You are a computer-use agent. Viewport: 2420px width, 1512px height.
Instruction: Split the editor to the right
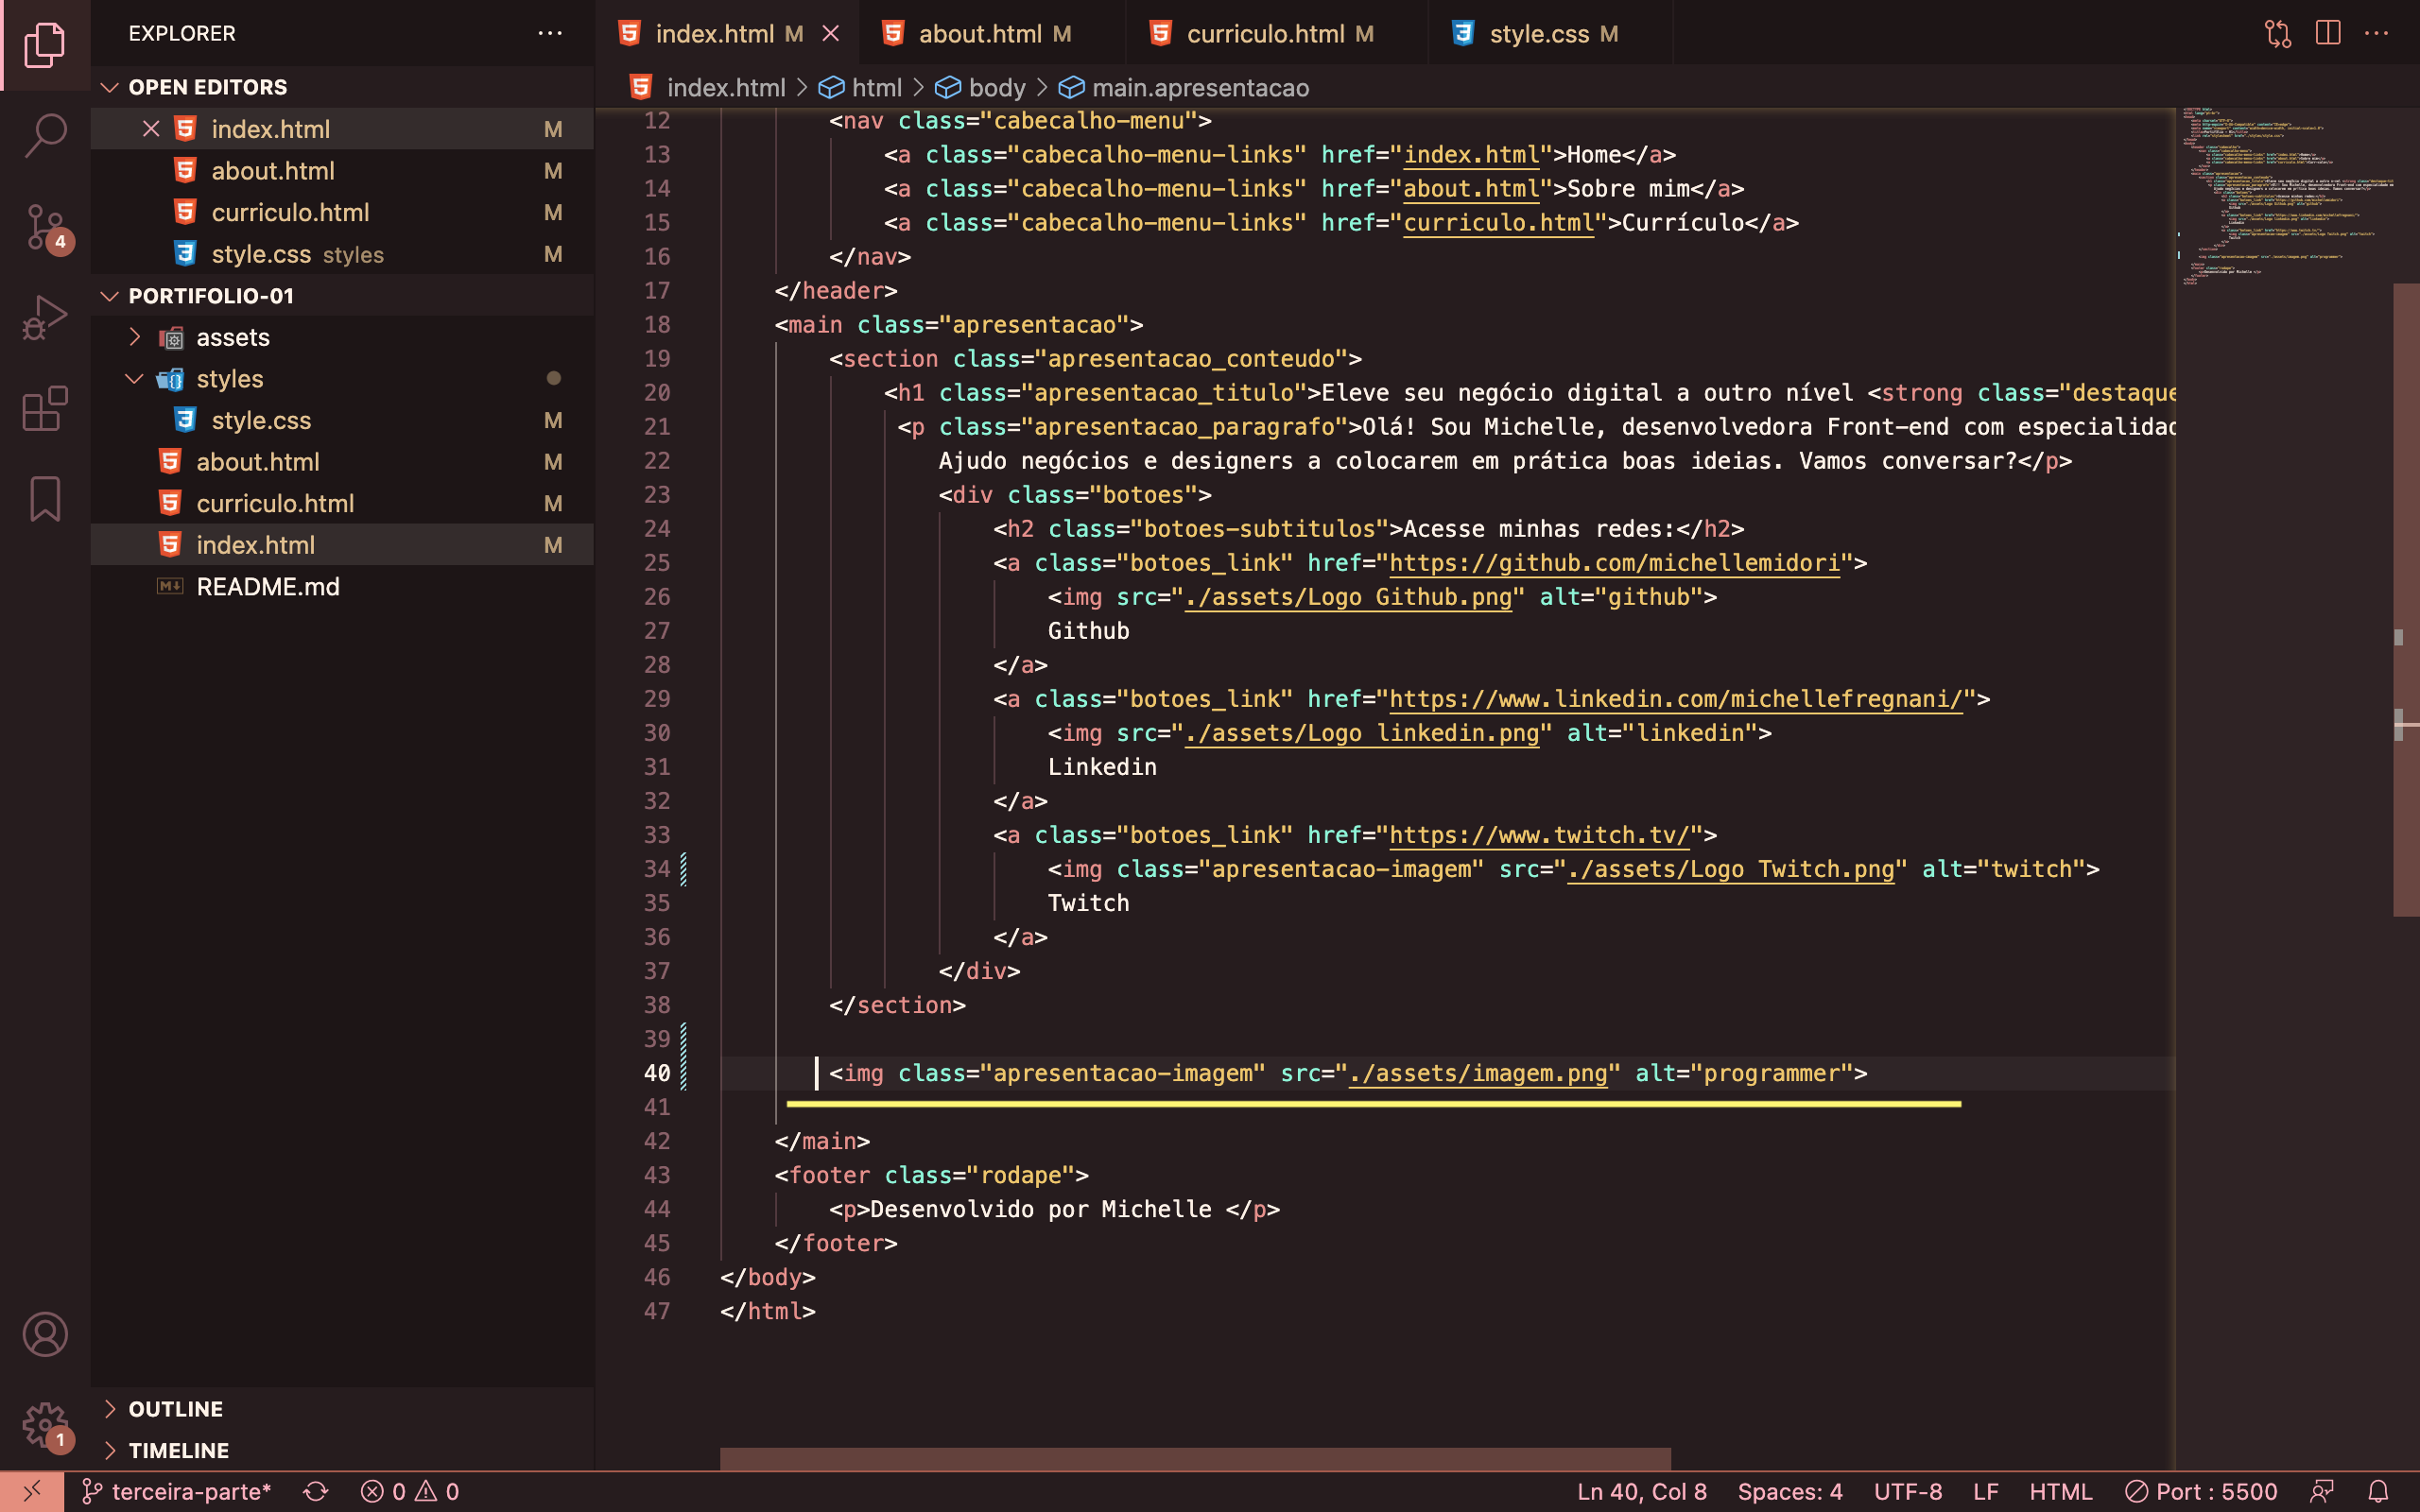pos(2328,34)
